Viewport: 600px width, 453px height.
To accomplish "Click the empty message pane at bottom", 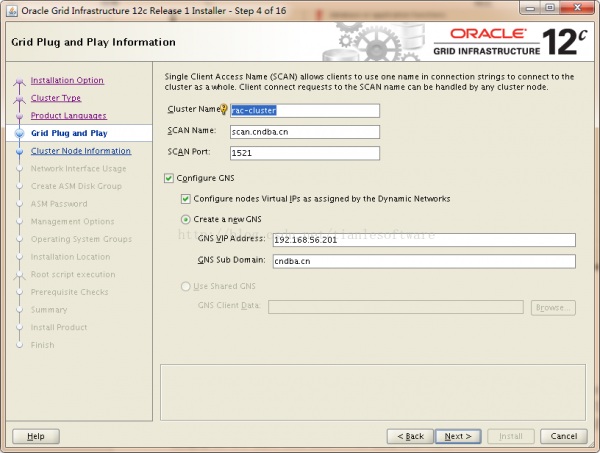I will tap(373, 393).
